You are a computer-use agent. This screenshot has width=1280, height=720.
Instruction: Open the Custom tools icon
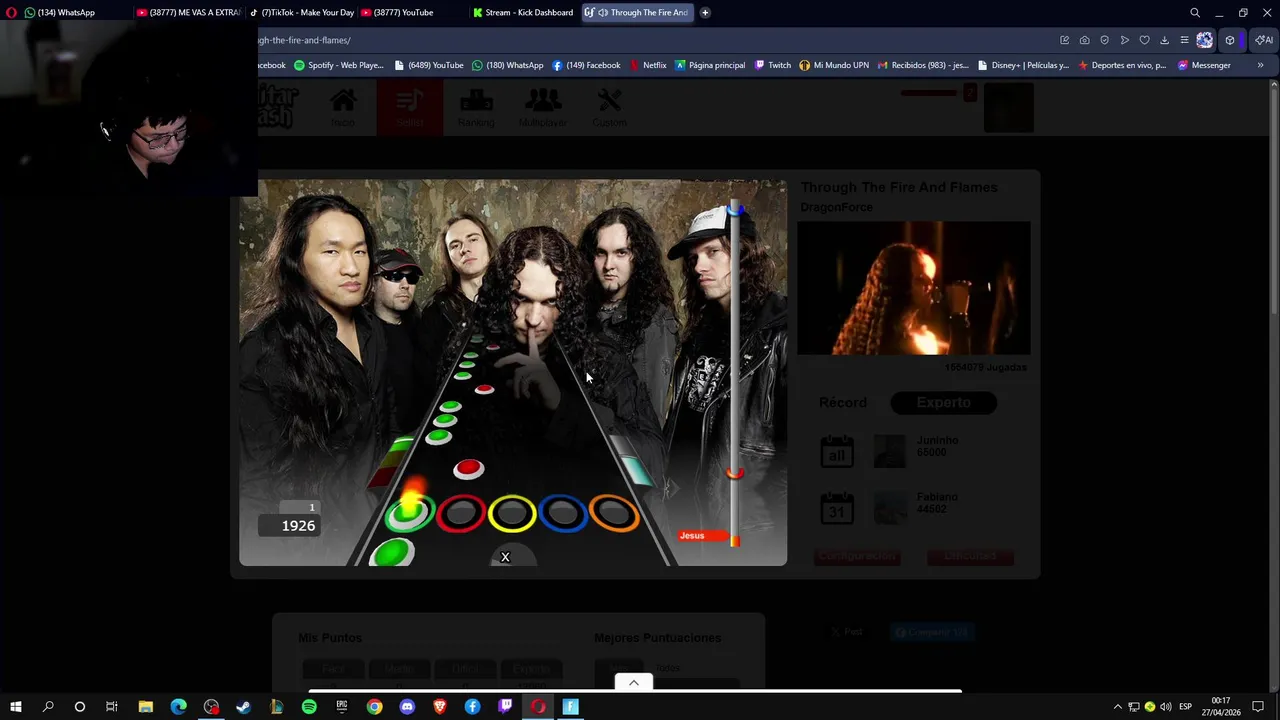point(609,107)
